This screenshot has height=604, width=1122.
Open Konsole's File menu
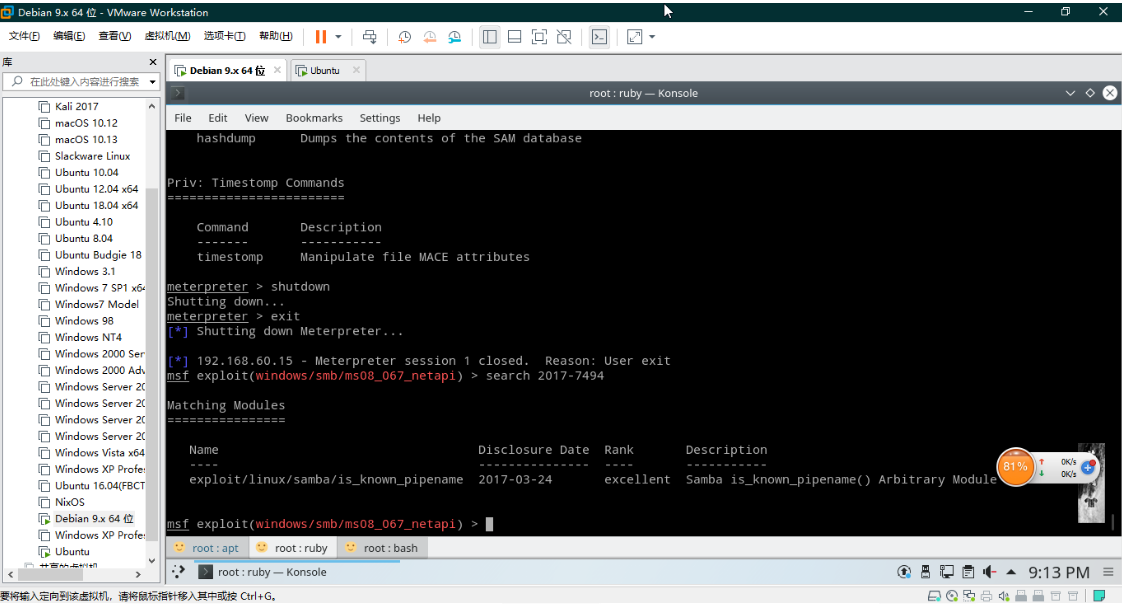[182, 118]
